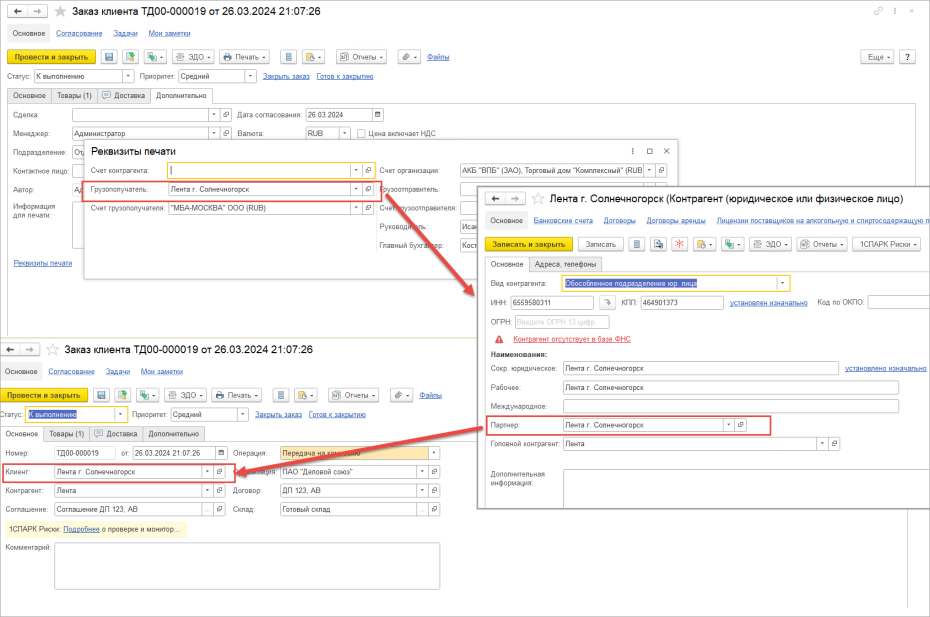
Task: Click the paperclip attachments icon in top order window
Action: click(x=409, y=57)
